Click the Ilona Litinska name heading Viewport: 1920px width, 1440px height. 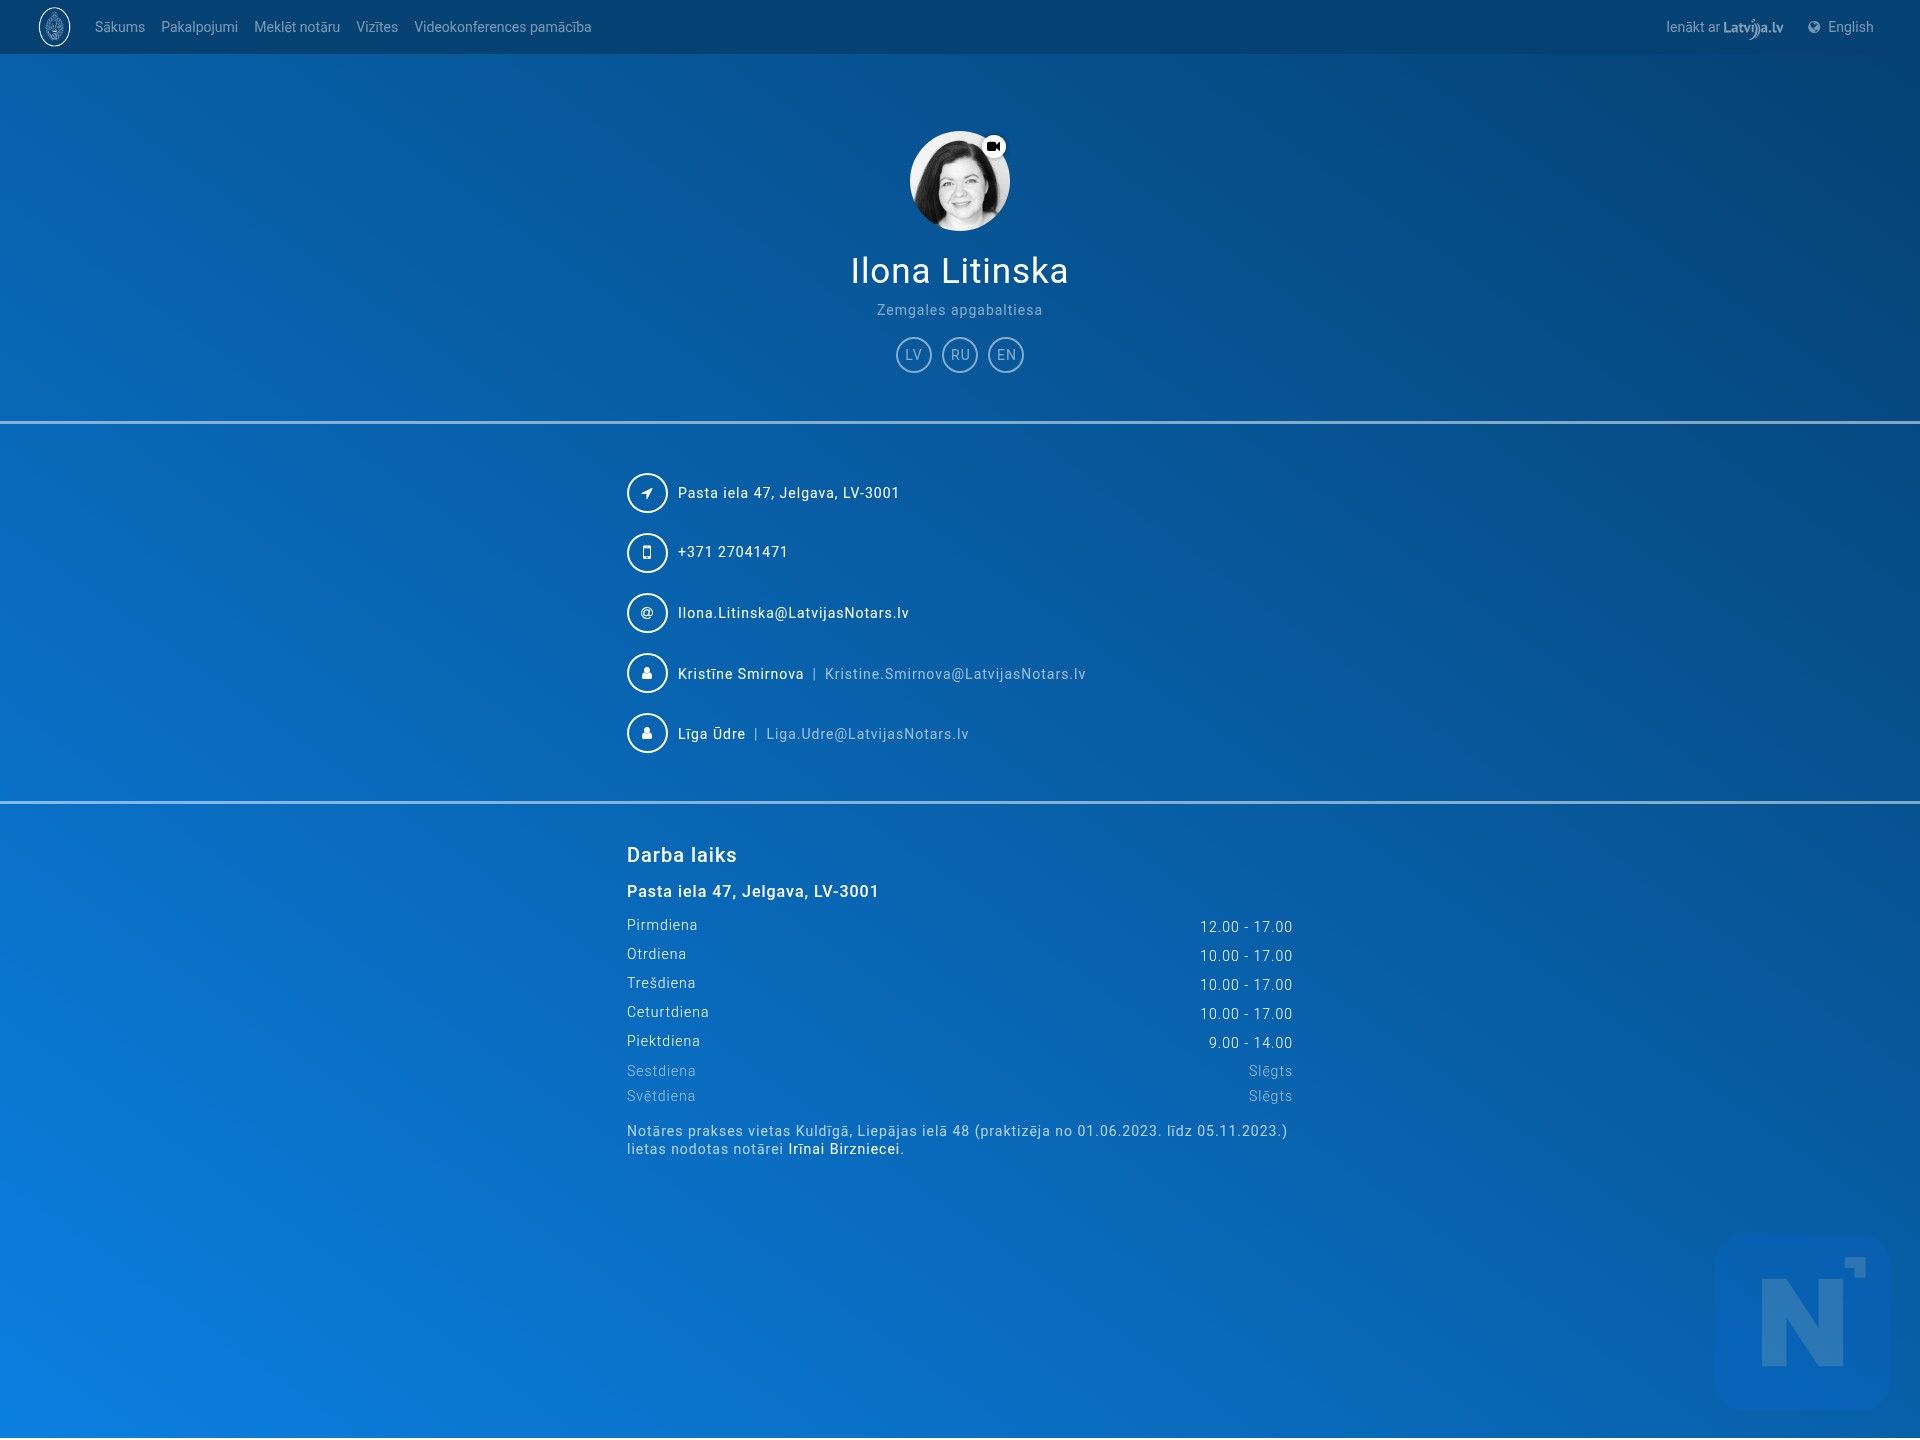coord(959,271)
